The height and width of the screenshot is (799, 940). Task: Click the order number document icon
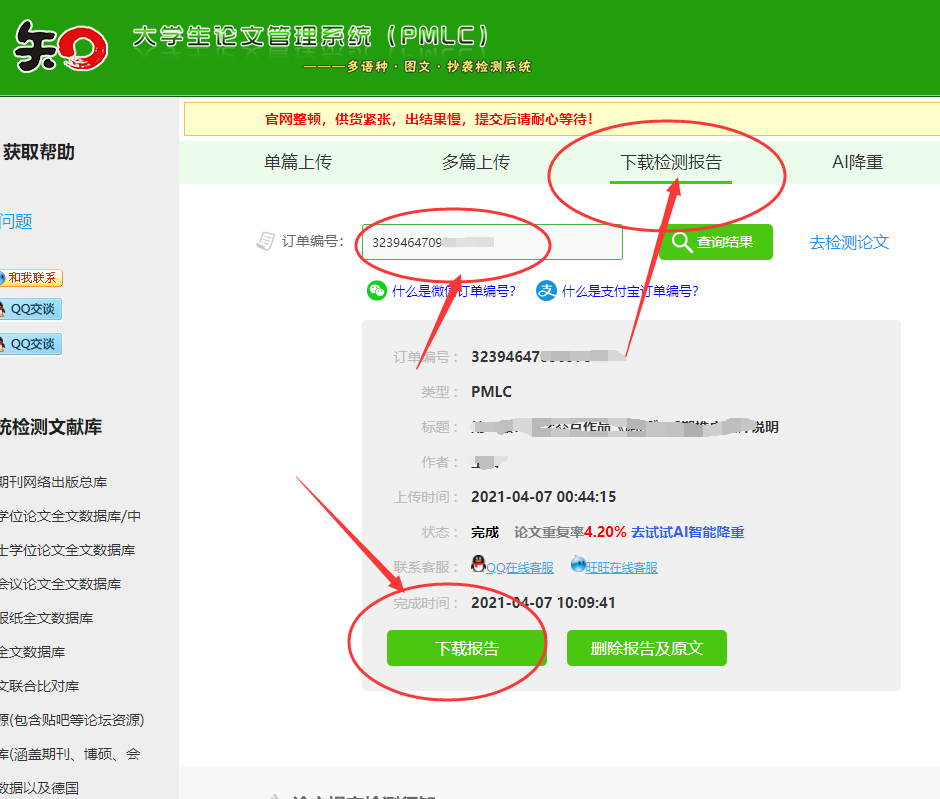click(265, 241)
